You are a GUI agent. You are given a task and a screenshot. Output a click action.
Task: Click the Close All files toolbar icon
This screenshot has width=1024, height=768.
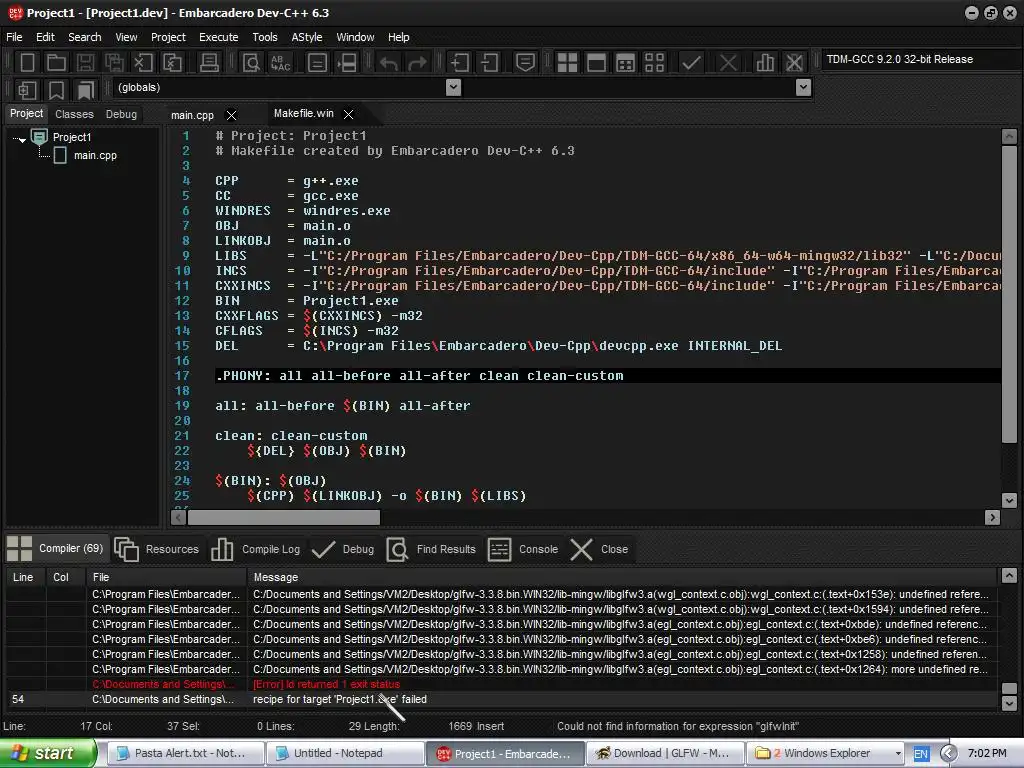coord(172,63)
